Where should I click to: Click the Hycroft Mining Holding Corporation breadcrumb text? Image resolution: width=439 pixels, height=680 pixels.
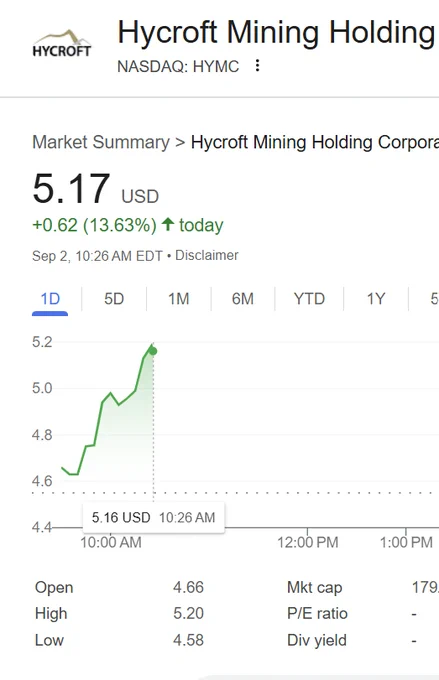(x=315, y=142)
